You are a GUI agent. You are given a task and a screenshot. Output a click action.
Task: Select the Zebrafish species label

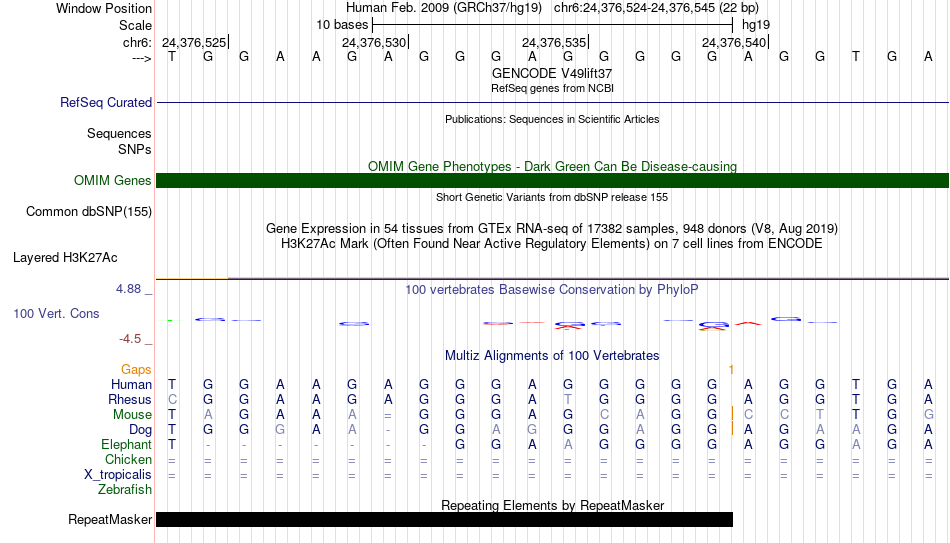pyautogui.click(x=125, y=489)
